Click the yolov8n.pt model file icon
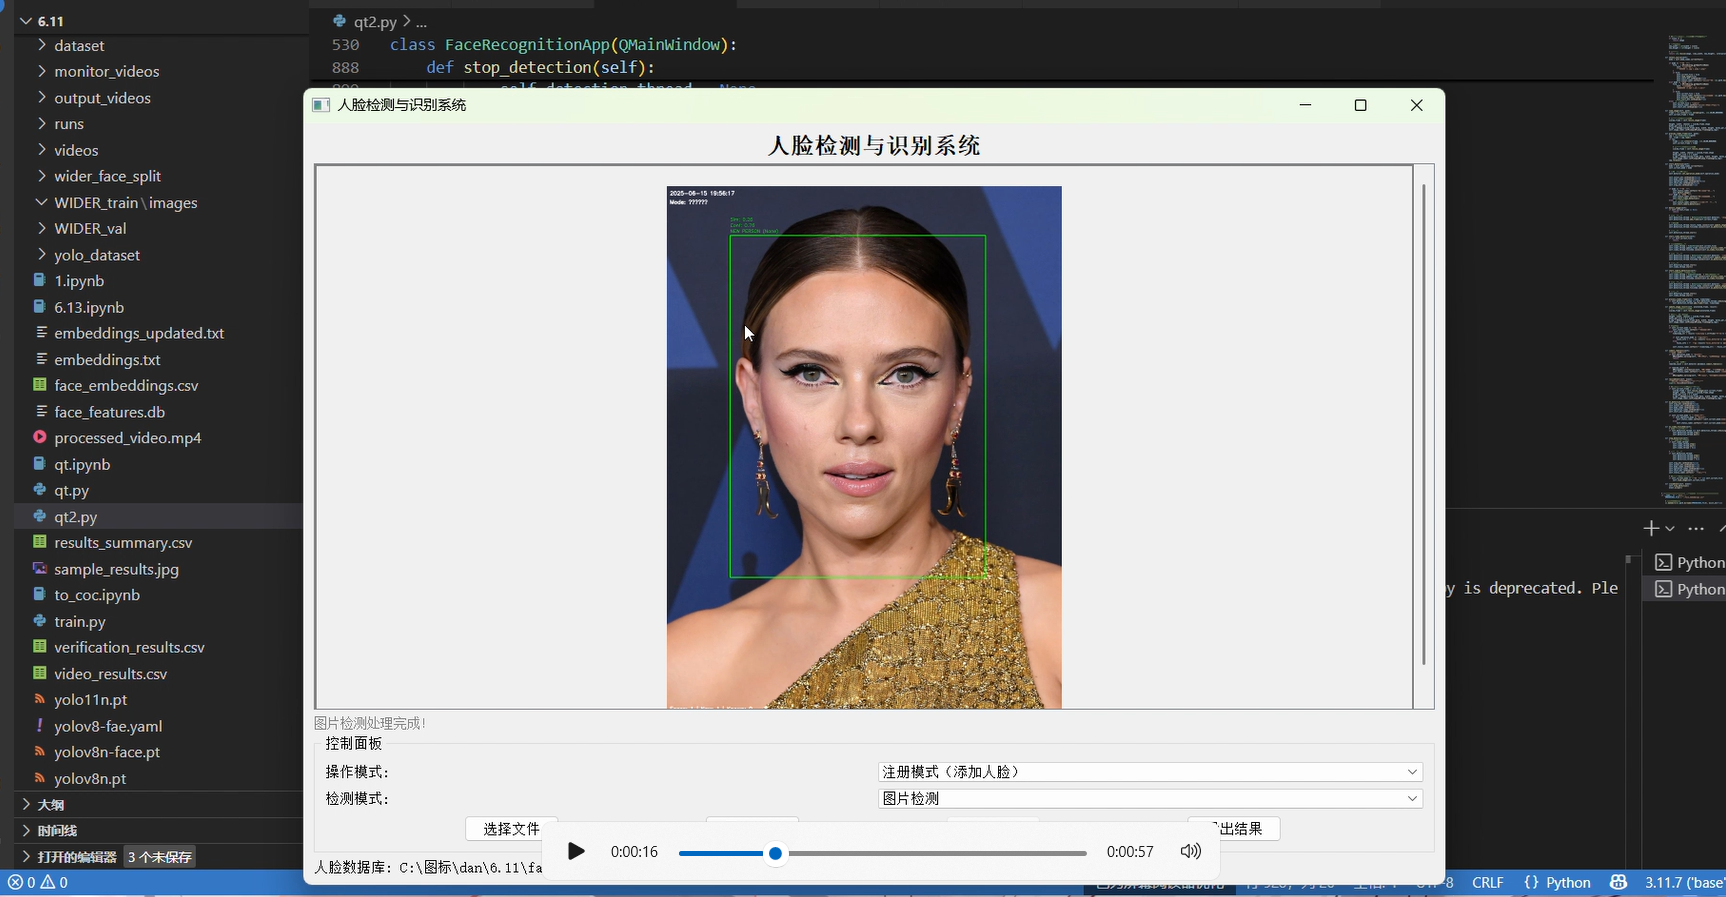1726x897 pixels. pyautogui.click(x=40, y=778)
